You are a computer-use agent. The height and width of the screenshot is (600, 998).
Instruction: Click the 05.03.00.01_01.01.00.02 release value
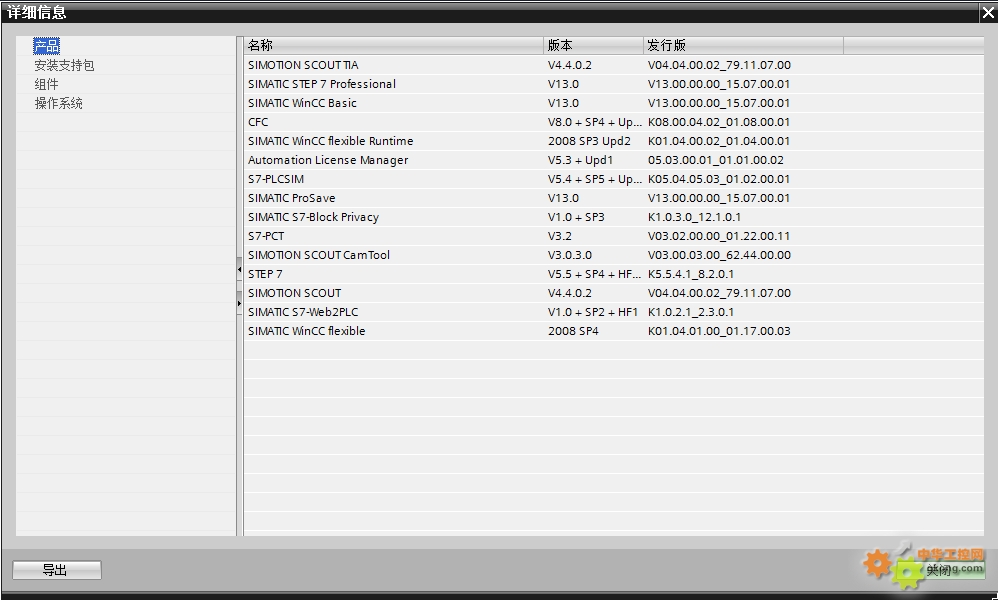point(715,160)
